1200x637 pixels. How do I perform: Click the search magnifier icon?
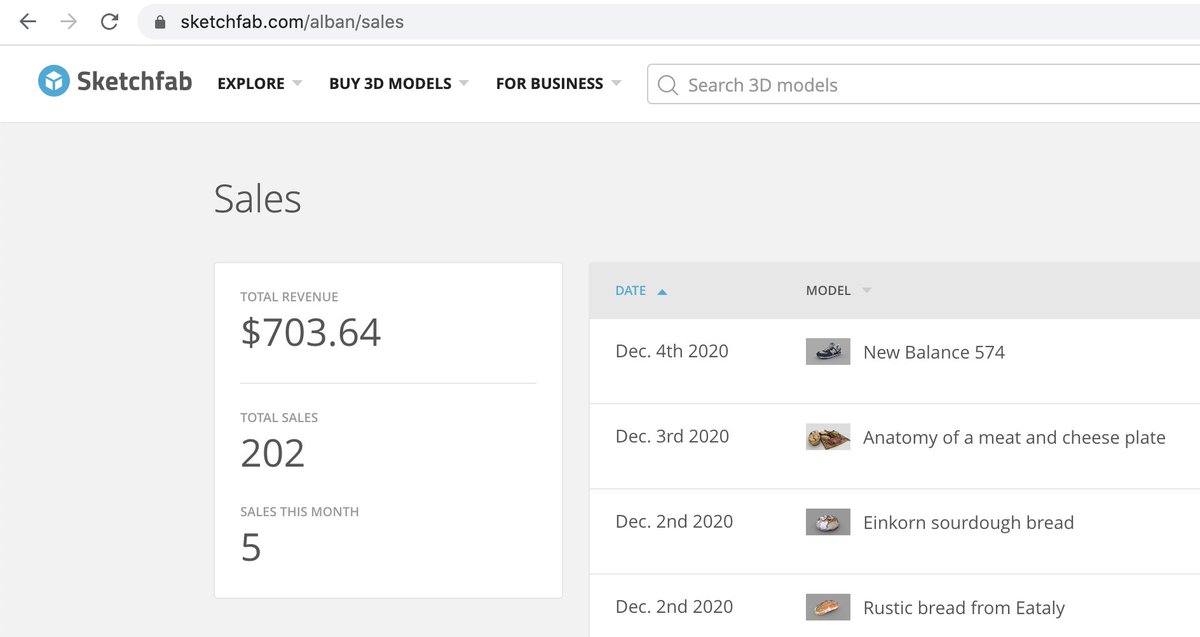click(667, 85)
